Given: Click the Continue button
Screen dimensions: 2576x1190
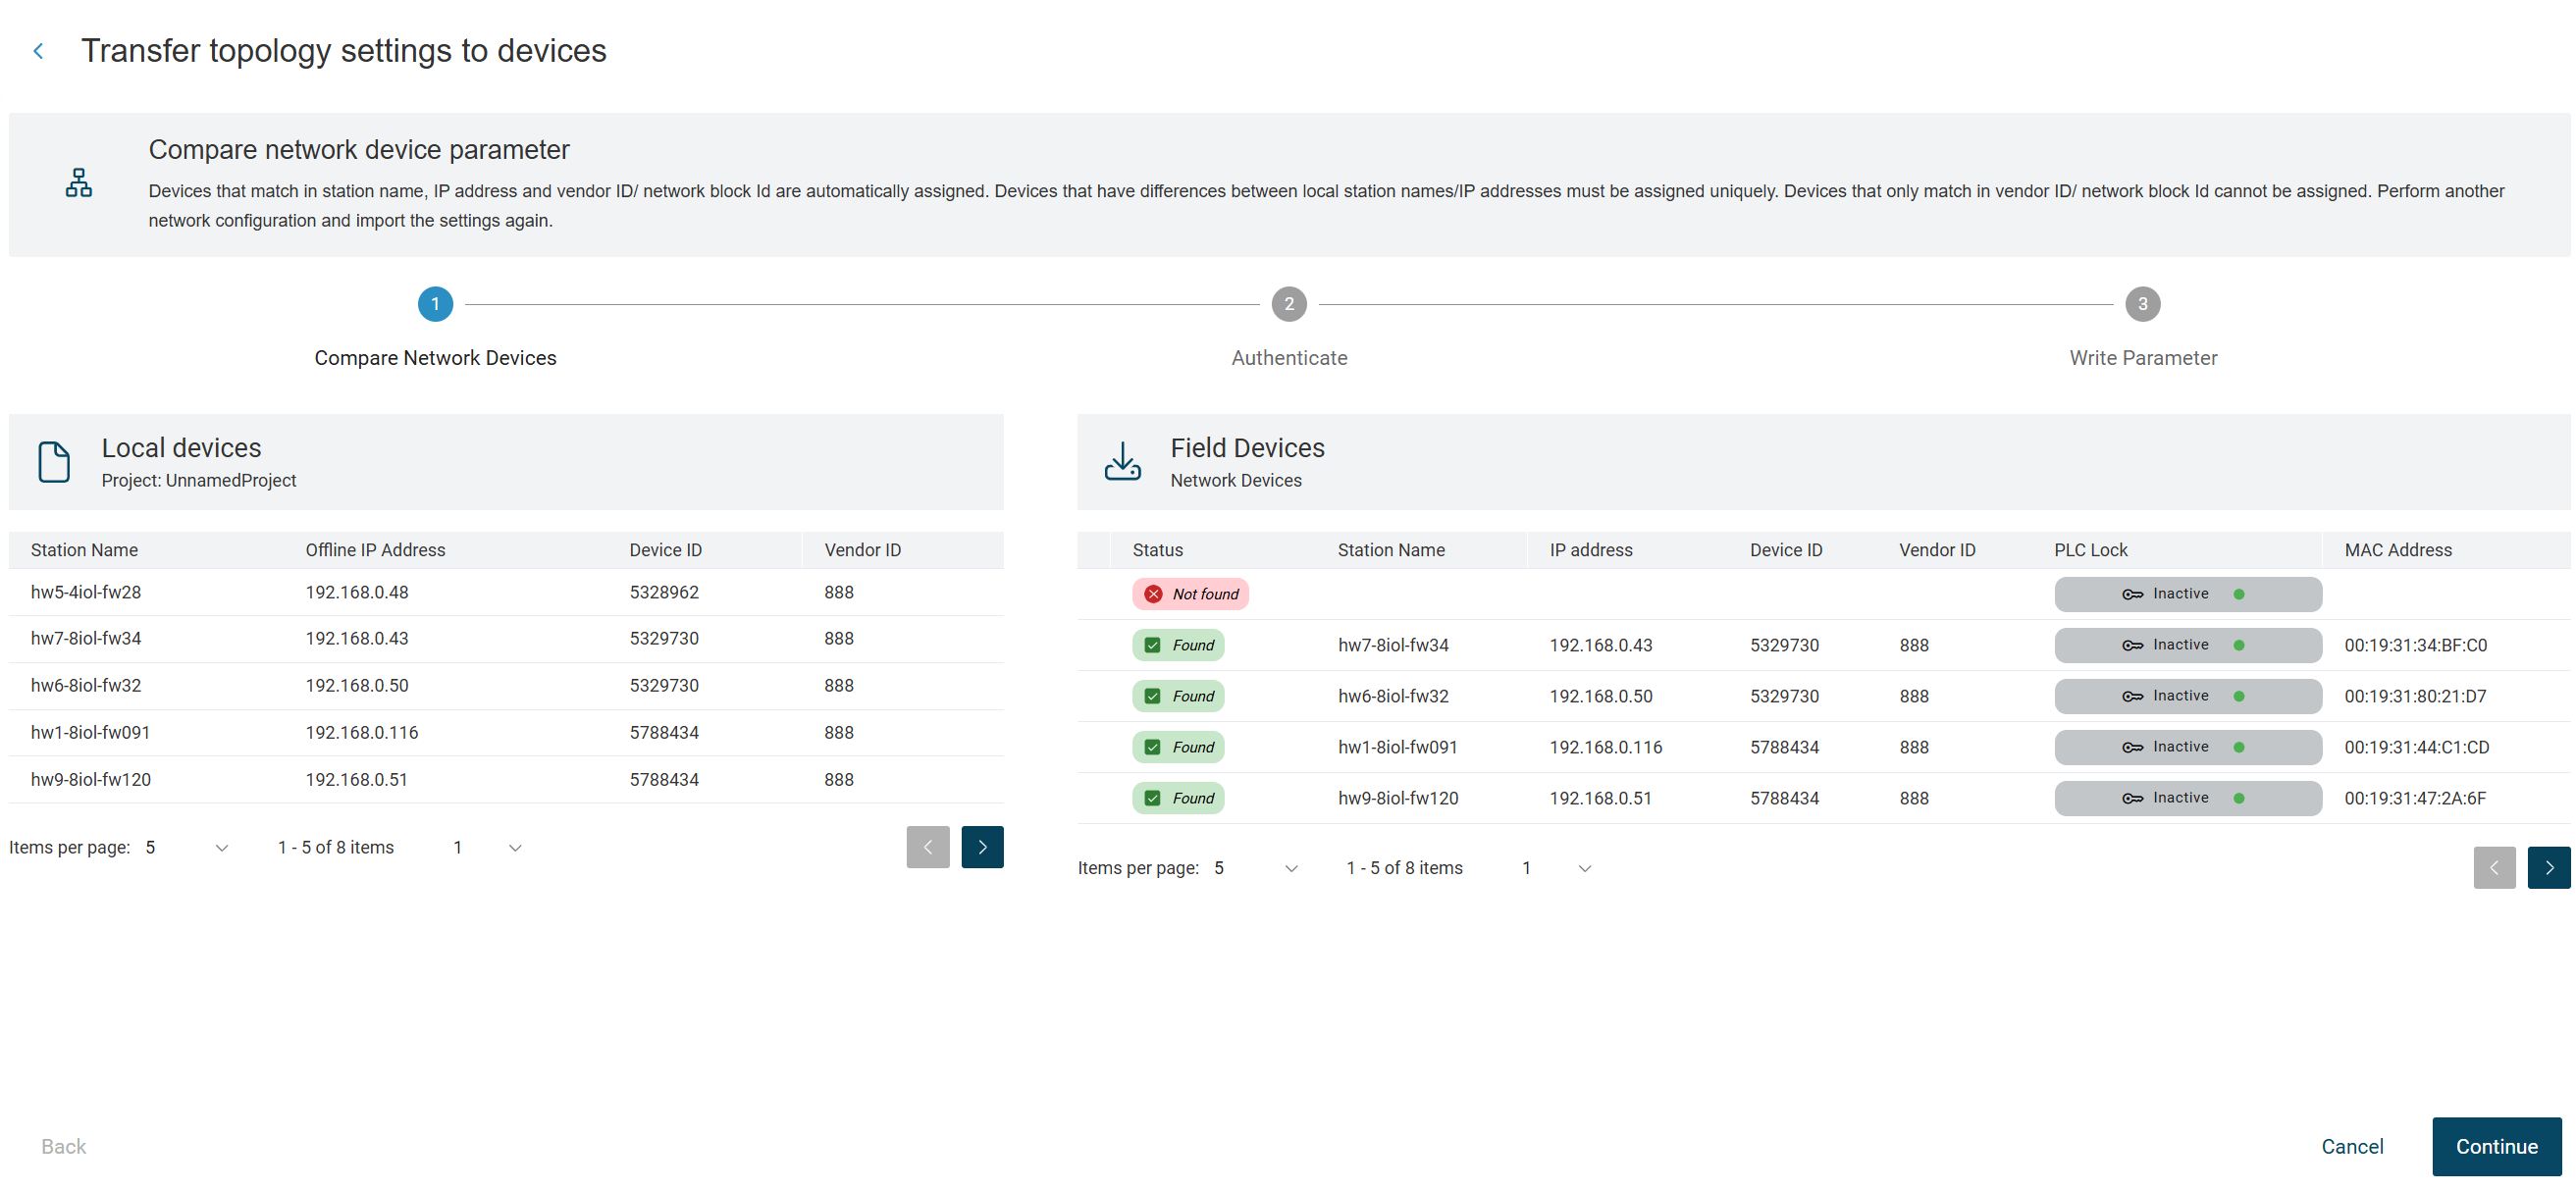Looking at the screenshot, I should click(x=2496, y=1146).
